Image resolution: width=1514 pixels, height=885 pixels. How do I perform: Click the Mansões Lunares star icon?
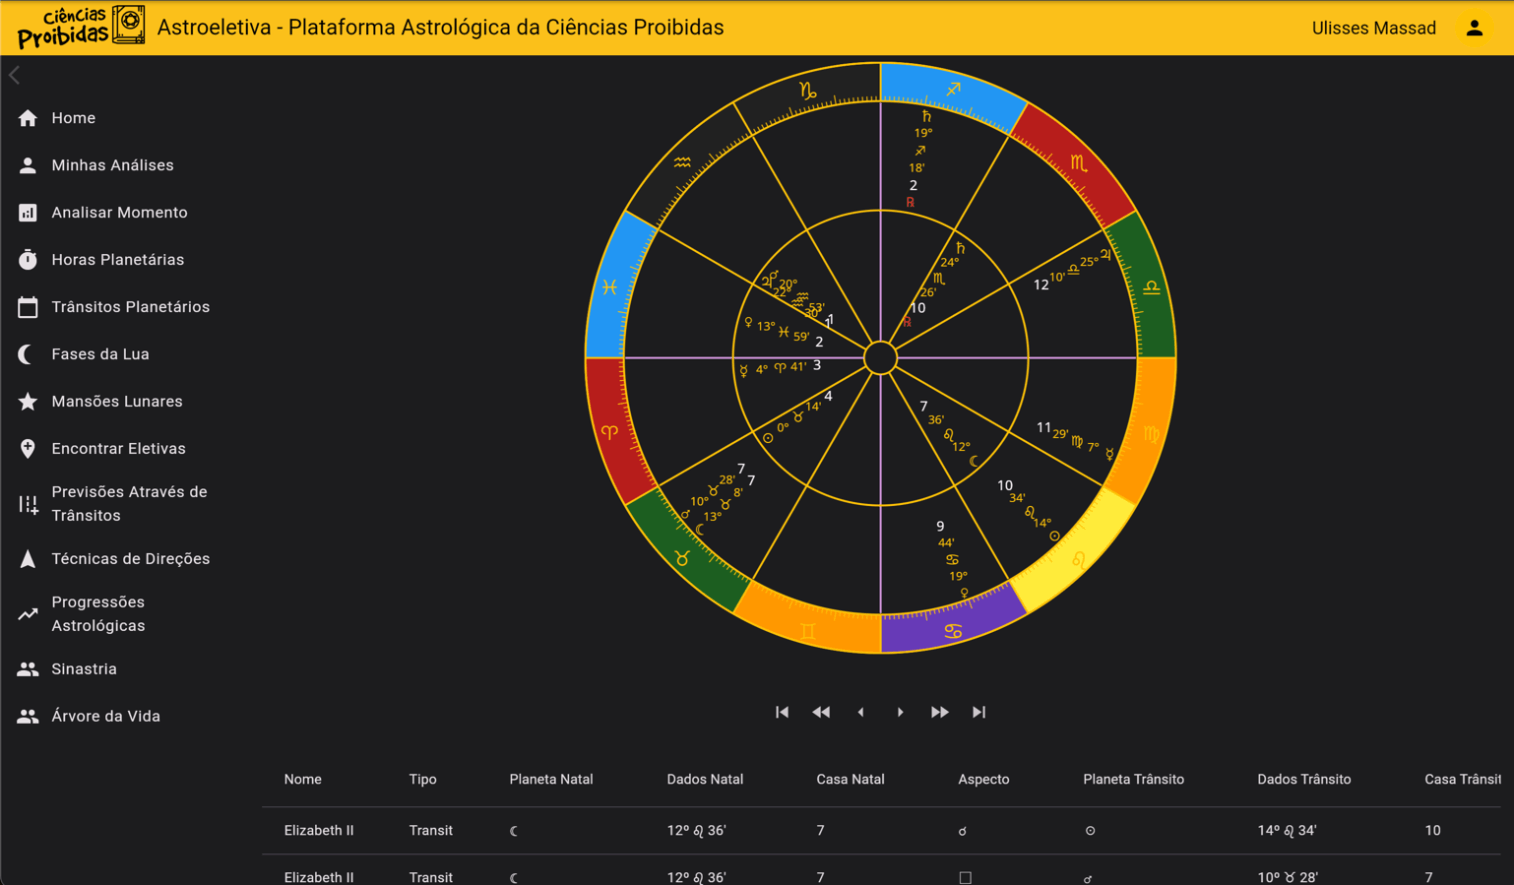28,401
